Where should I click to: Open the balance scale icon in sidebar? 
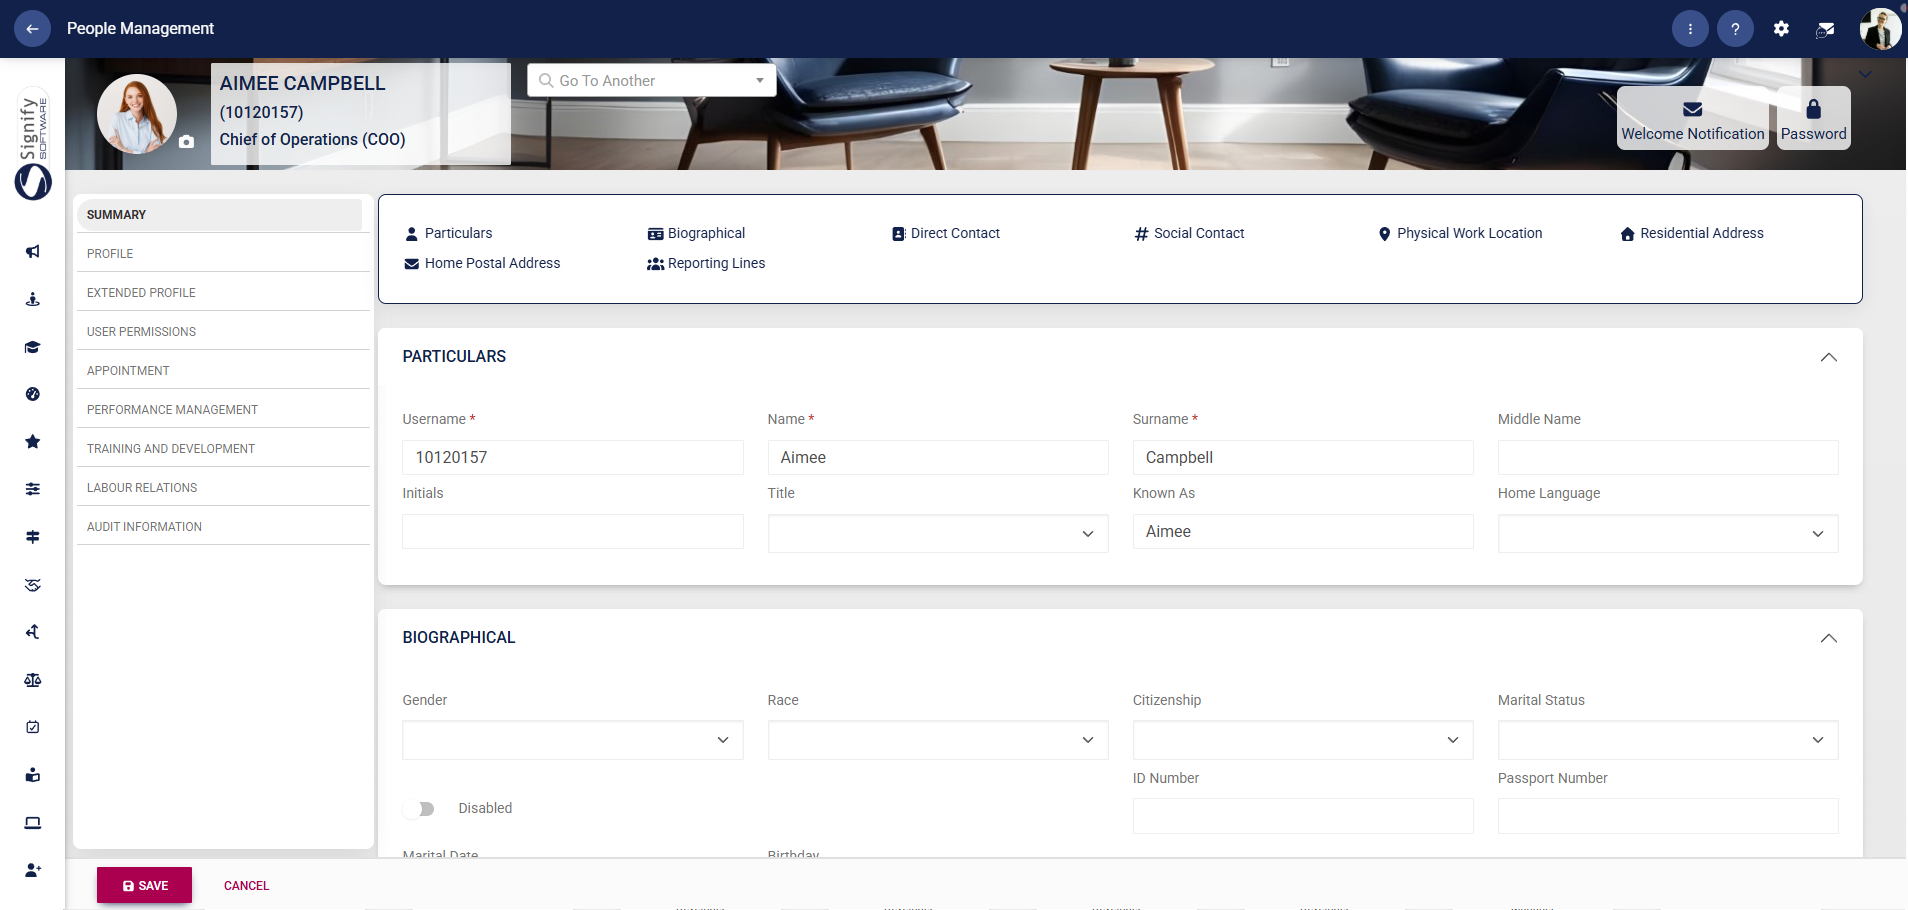pyautogui.click(x=33, y=680)
